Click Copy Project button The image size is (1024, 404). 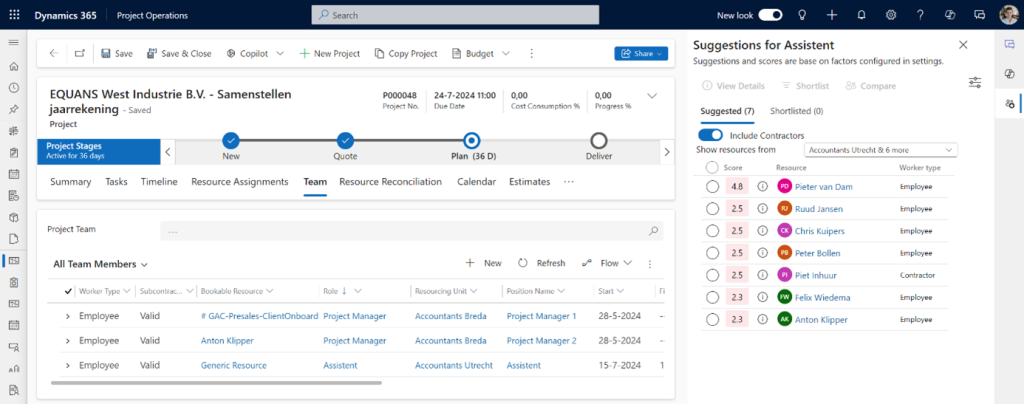click(x=406, y=54)
